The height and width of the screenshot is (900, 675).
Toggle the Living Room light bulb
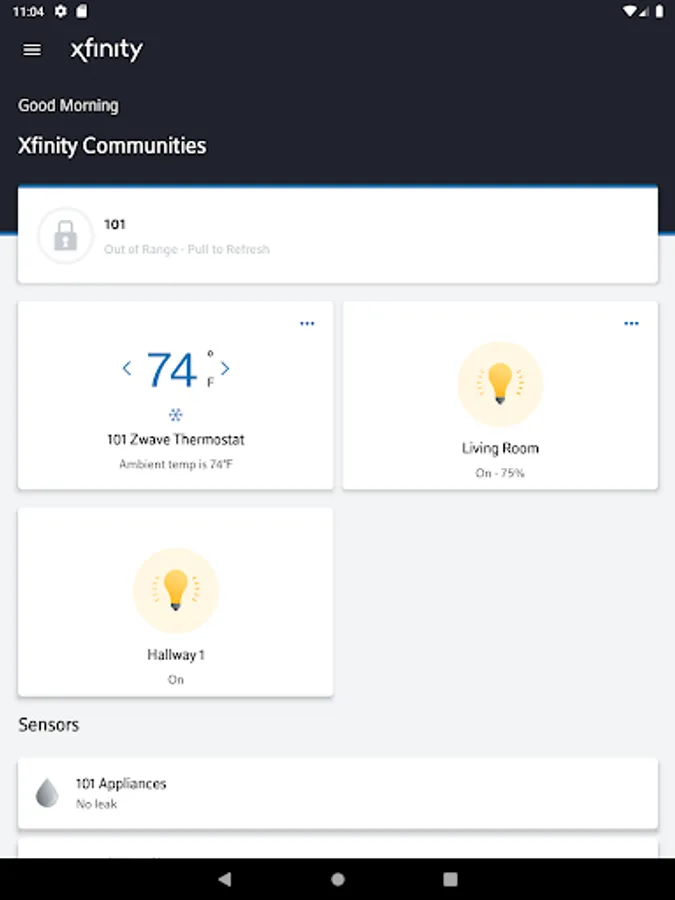(499, 384)
